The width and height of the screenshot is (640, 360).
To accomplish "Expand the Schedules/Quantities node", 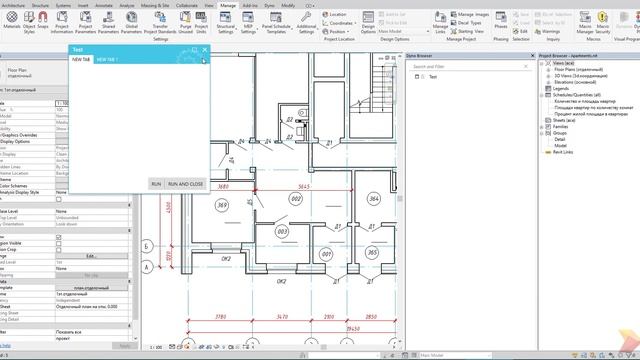I will [542, 95].
